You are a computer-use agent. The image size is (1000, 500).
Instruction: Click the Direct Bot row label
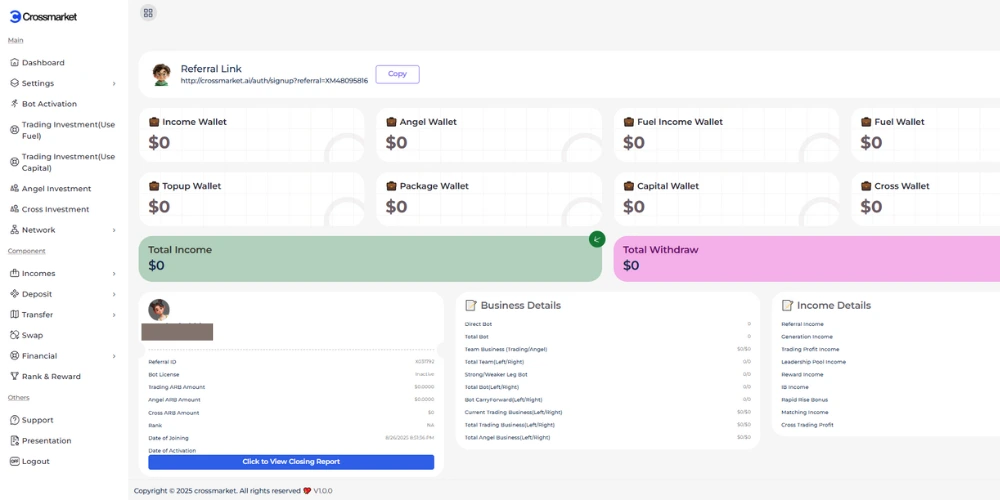[x=478, y=324]
